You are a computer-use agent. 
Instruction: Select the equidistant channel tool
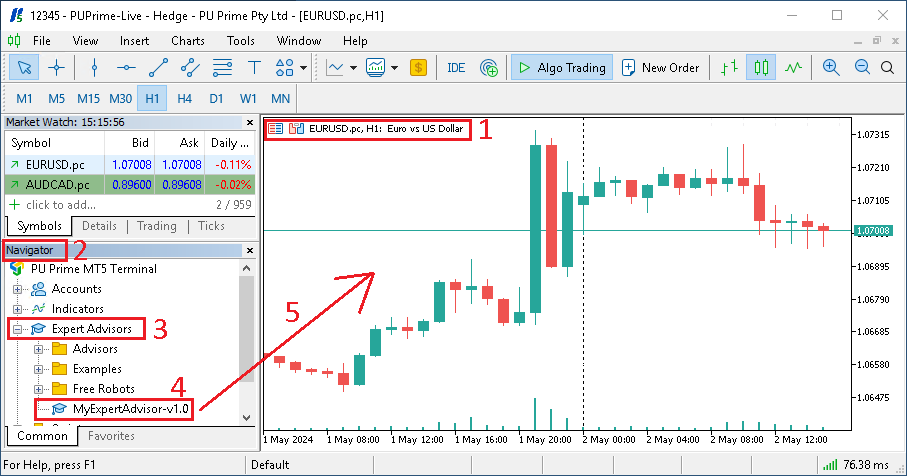tap(190, 68)
